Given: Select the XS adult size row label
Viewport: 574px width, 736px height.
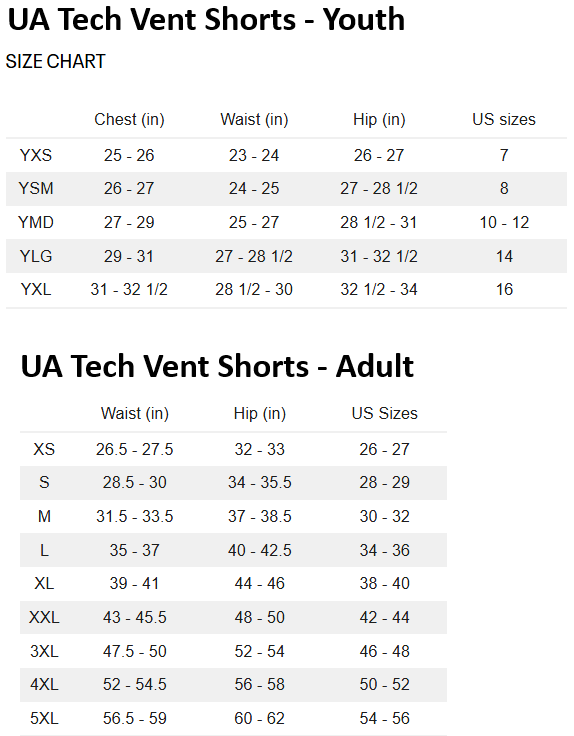Looking at the screenshot, I should (44, 450).
